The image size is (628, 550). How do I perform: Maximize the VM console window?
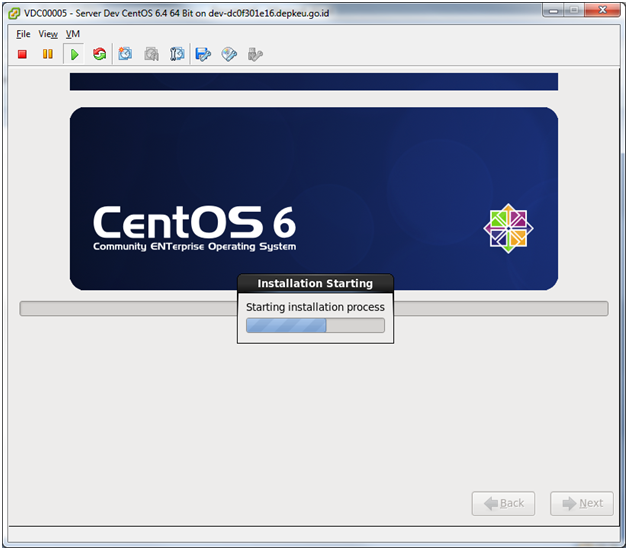574,10
